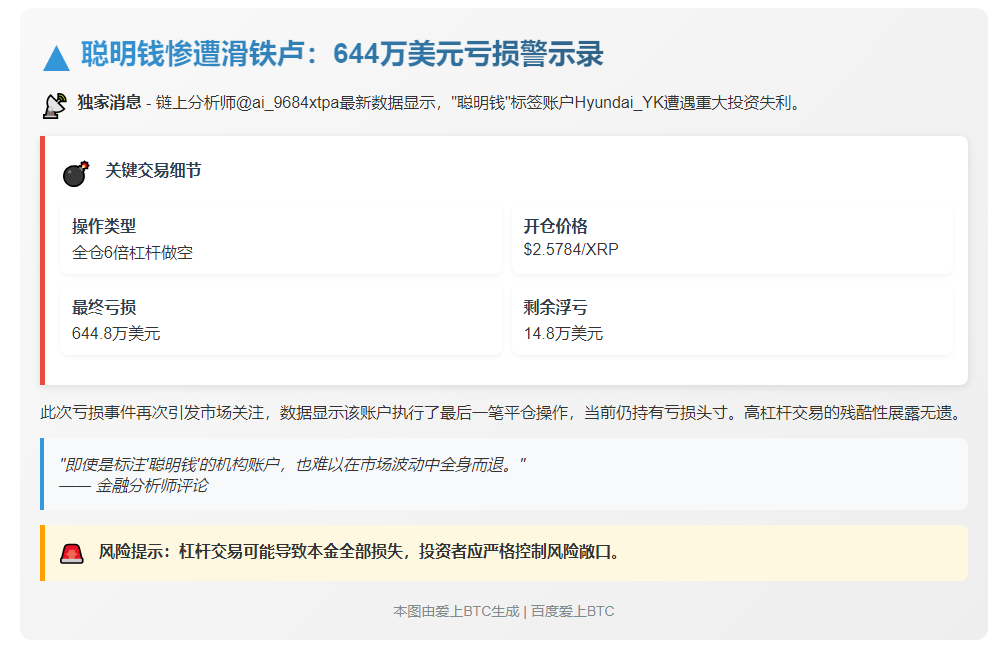Open the 剩余浮亏 card

point(732,320)
